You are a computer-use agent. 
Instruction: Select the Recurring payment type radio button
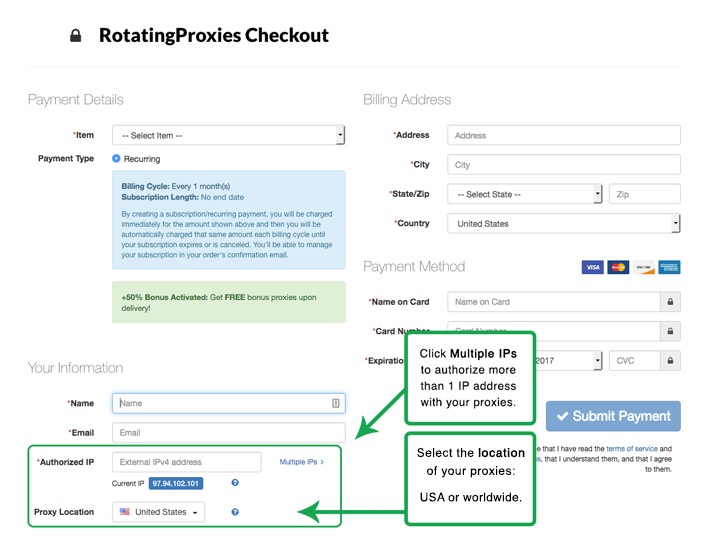[116, 158]
